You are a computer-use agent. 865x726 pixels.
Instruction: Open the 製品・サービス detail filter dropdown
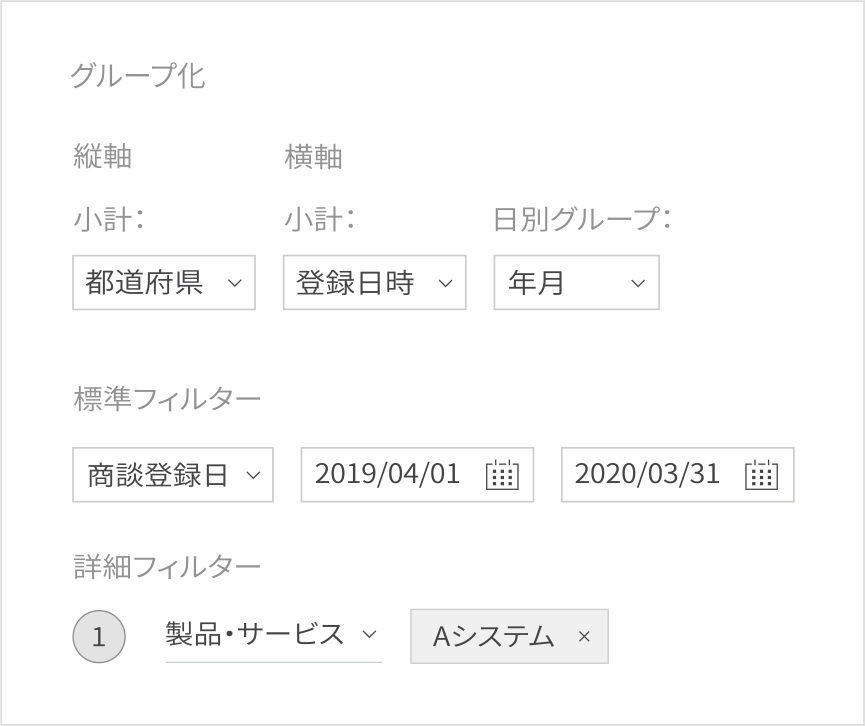pos(272,634)
